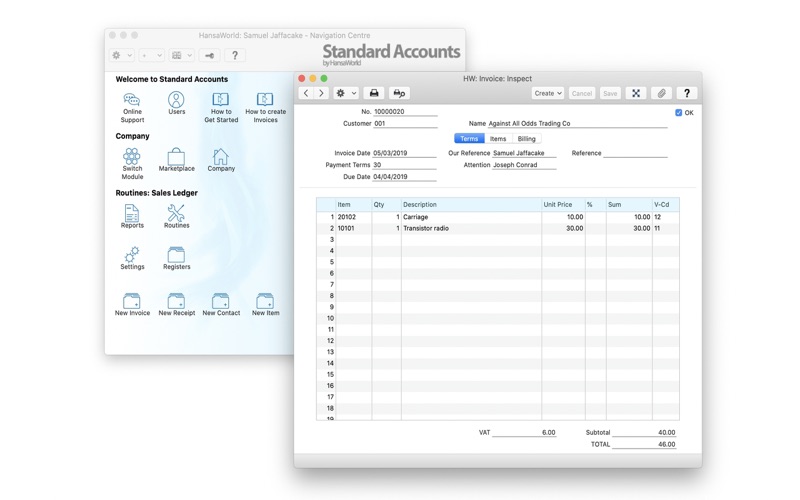Image resolution: width=800 pixels, height=500 pixels.
Task: Open How to create Invoices guide
Action: (265, 107)
